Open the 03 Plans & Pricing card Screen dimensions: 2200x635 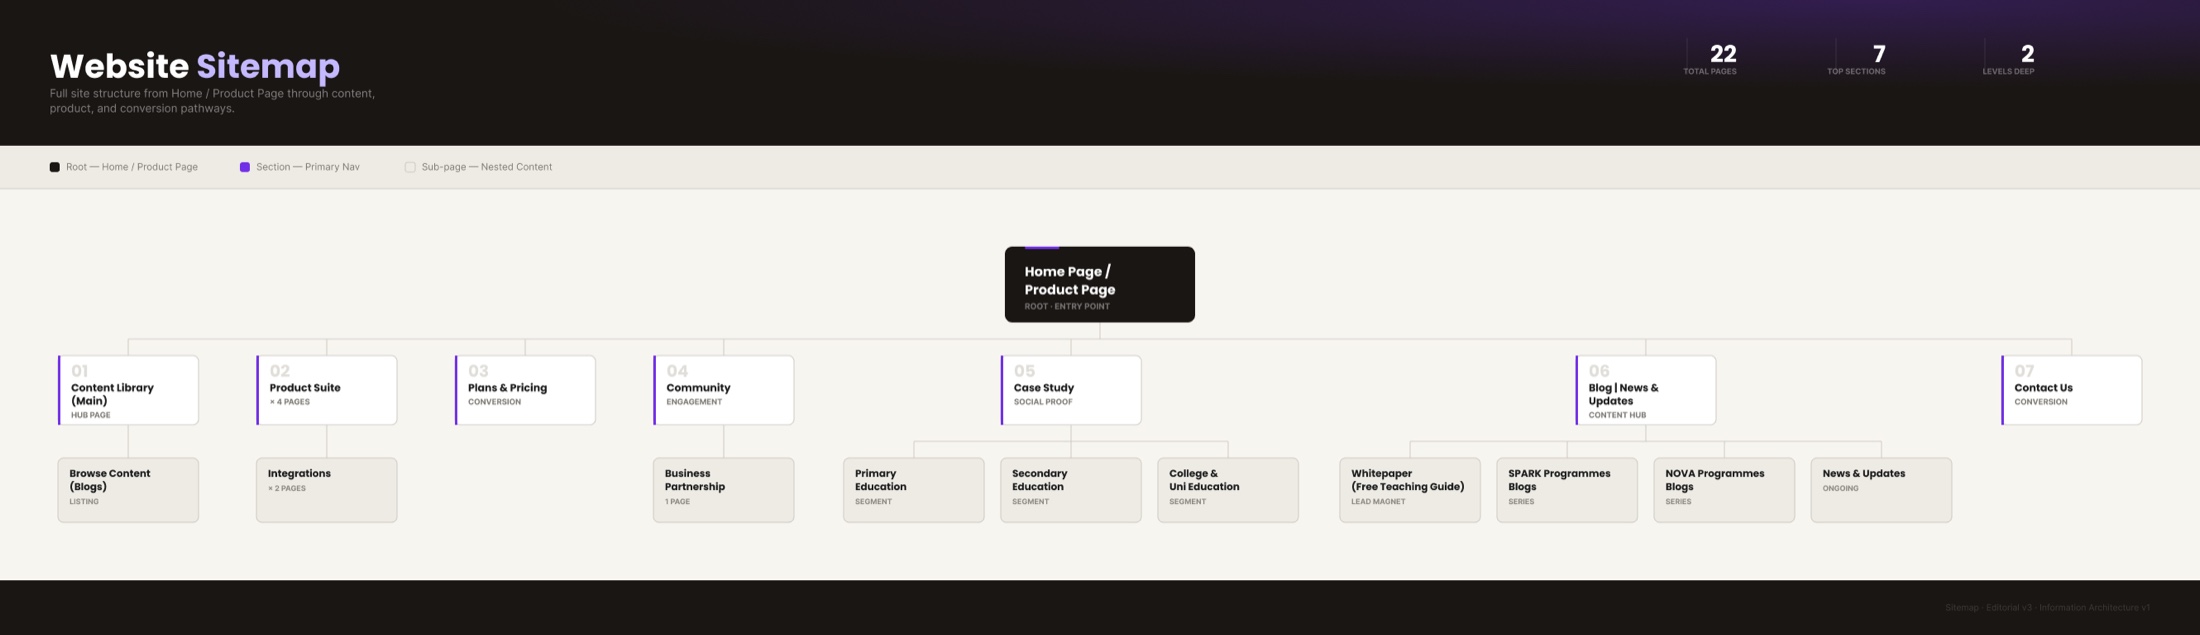(x=525, y=390)
